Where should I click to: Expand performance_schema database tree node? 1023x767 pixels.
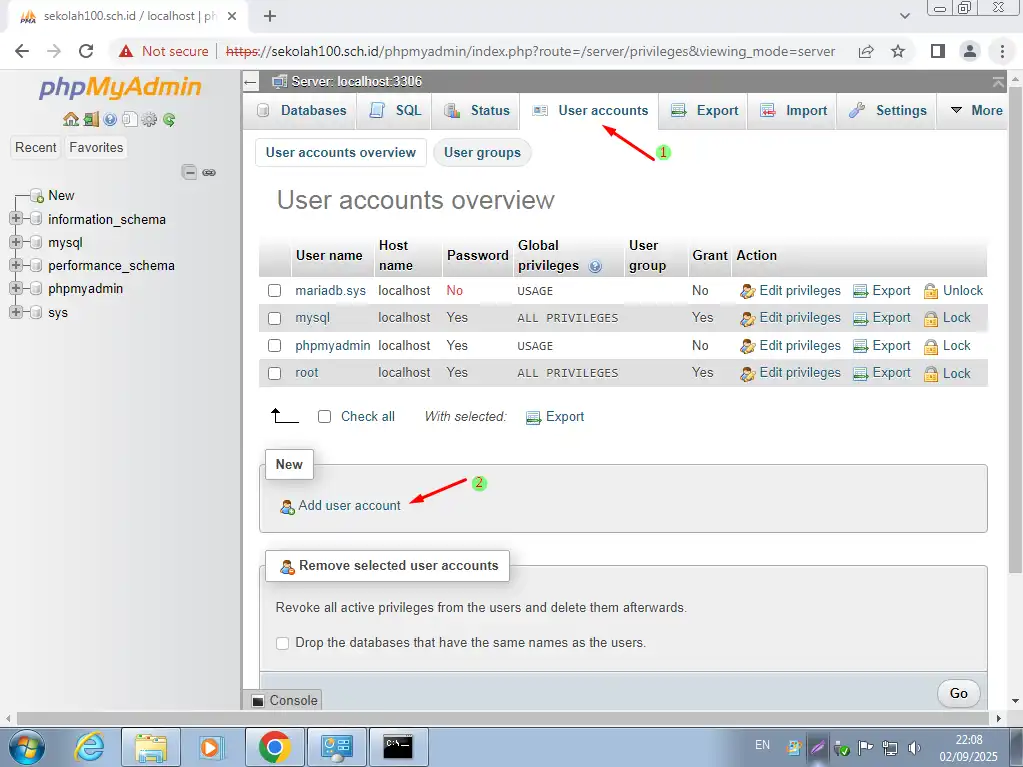pos(16,265)
